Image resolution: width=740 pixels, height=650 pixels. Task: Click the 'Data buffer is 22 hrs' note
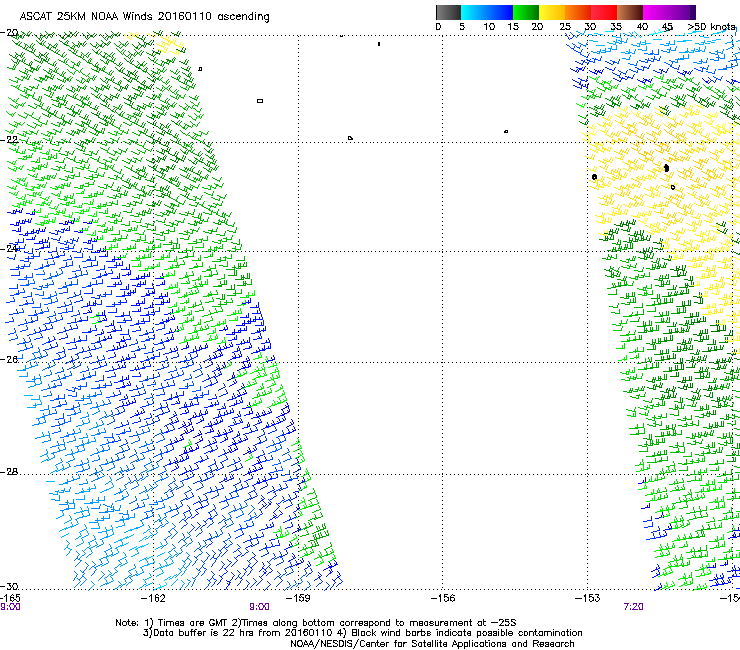coord(362,633)
